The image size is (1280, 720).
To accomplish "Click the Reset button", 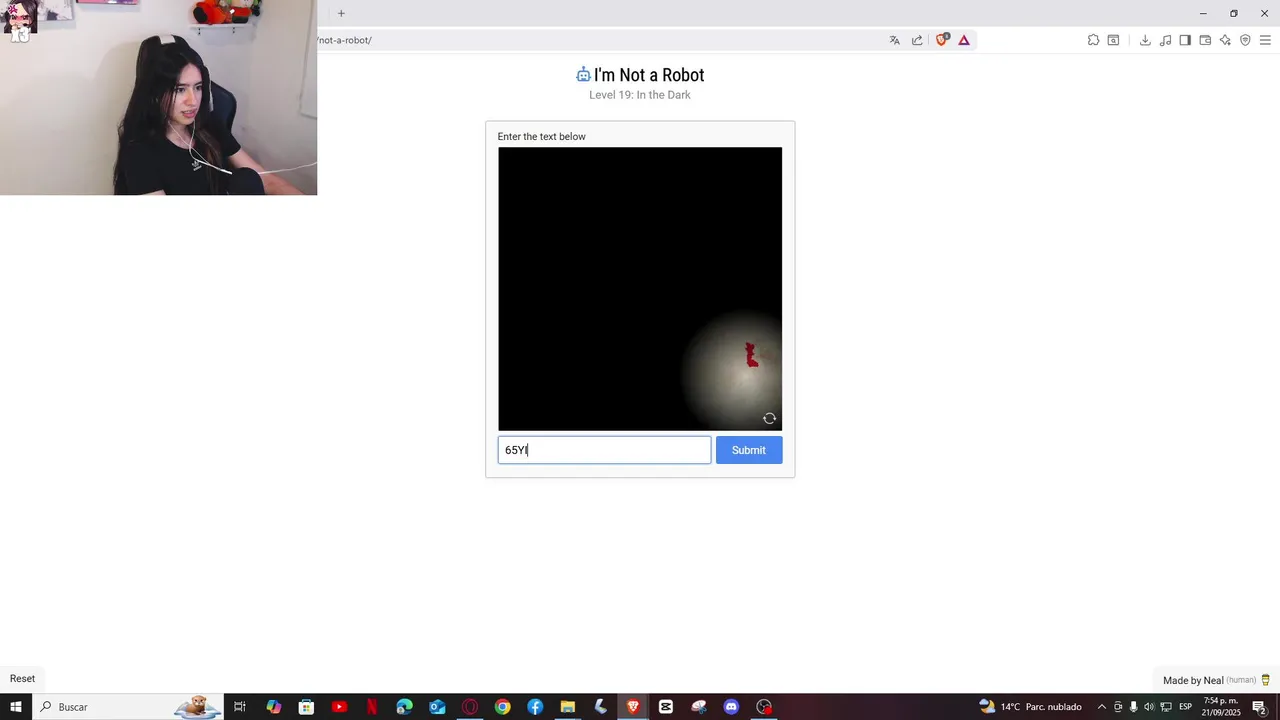I will [22, 678].
